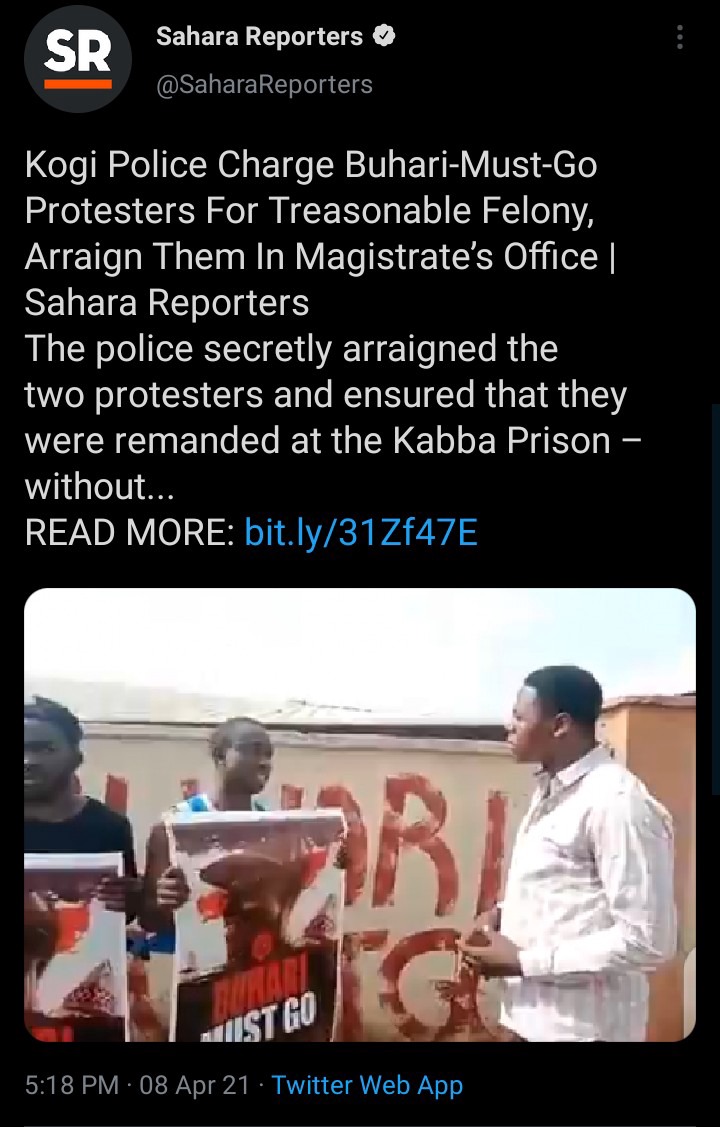Click the verified badge beside Sahara Reporters
This screenshot has width=720, height=1127.
click(x=384, y=36)
